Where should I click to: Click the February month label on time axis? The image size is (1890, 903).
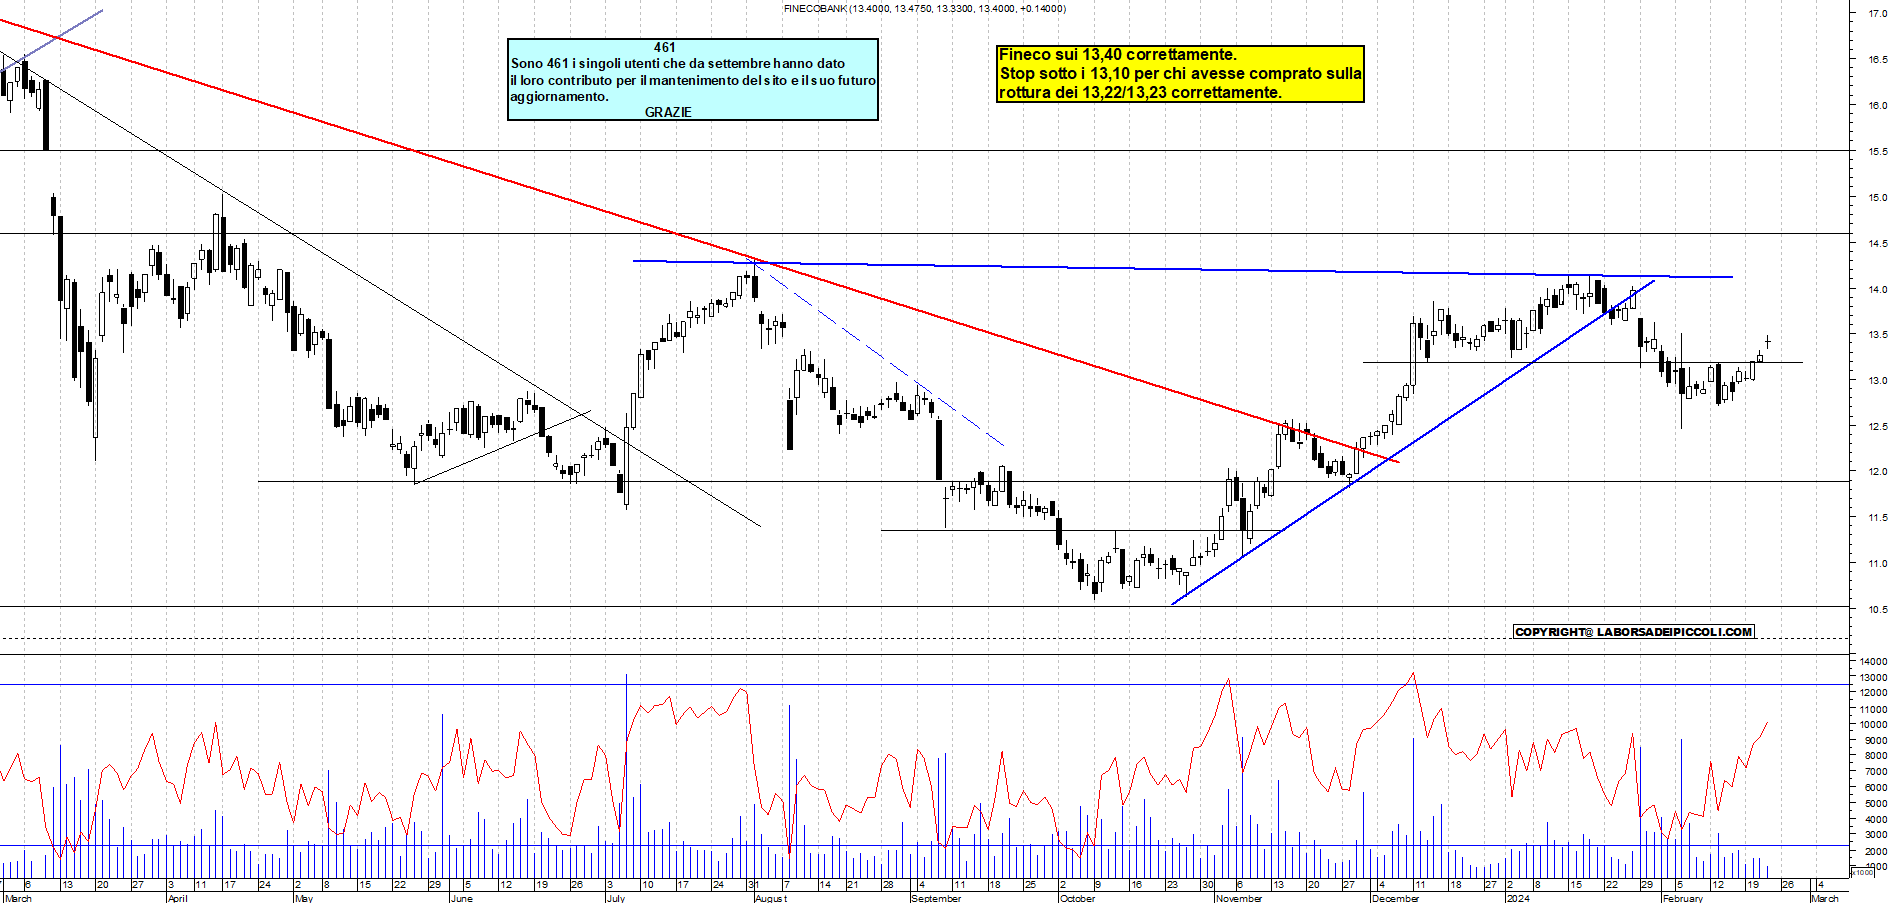coord(1682,898)
